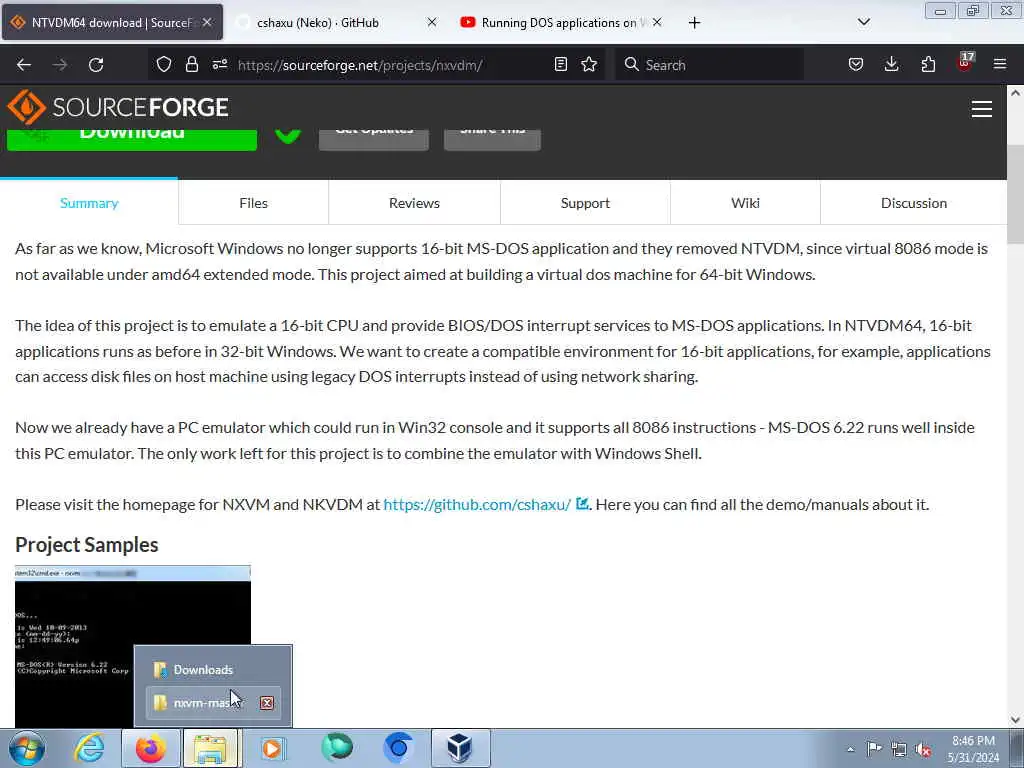The width and height of the screenshot is (1024, 768).
Task: Click the SourceForge logo
Action: coord(118,106)
